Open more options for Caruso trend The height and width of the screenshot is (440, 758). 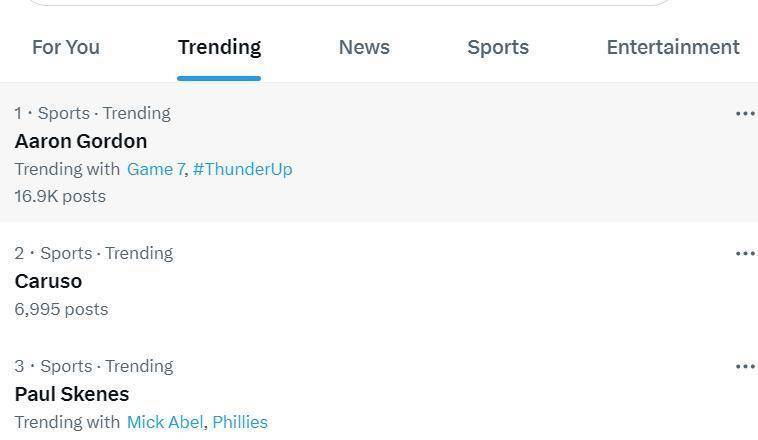pos(745,253)
